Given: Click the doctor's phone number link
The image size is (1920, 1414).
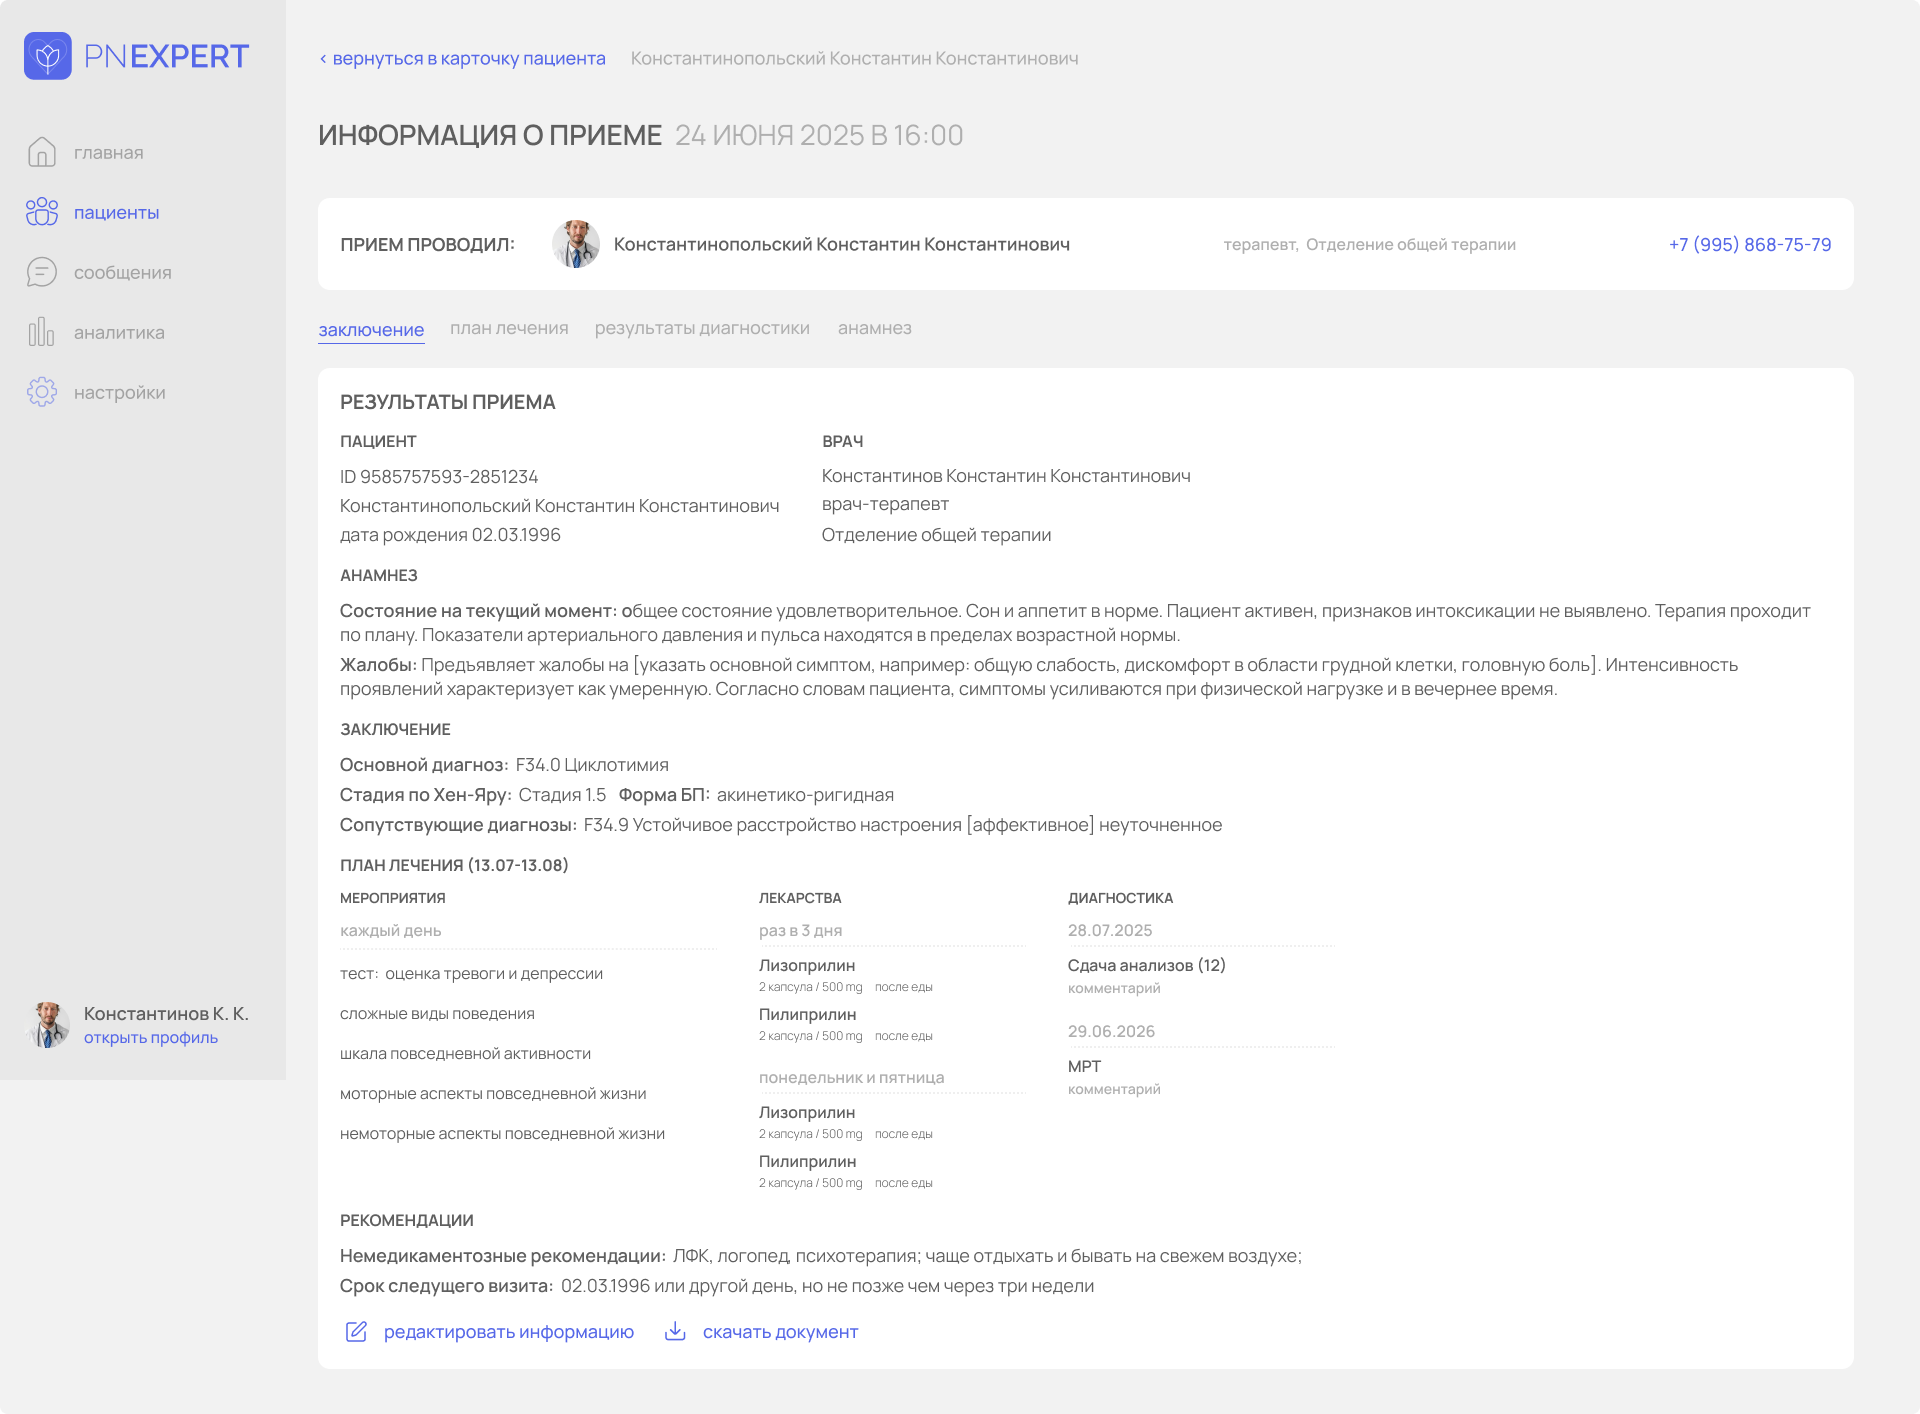Looking at the screenshot, I should [1749, 245].
